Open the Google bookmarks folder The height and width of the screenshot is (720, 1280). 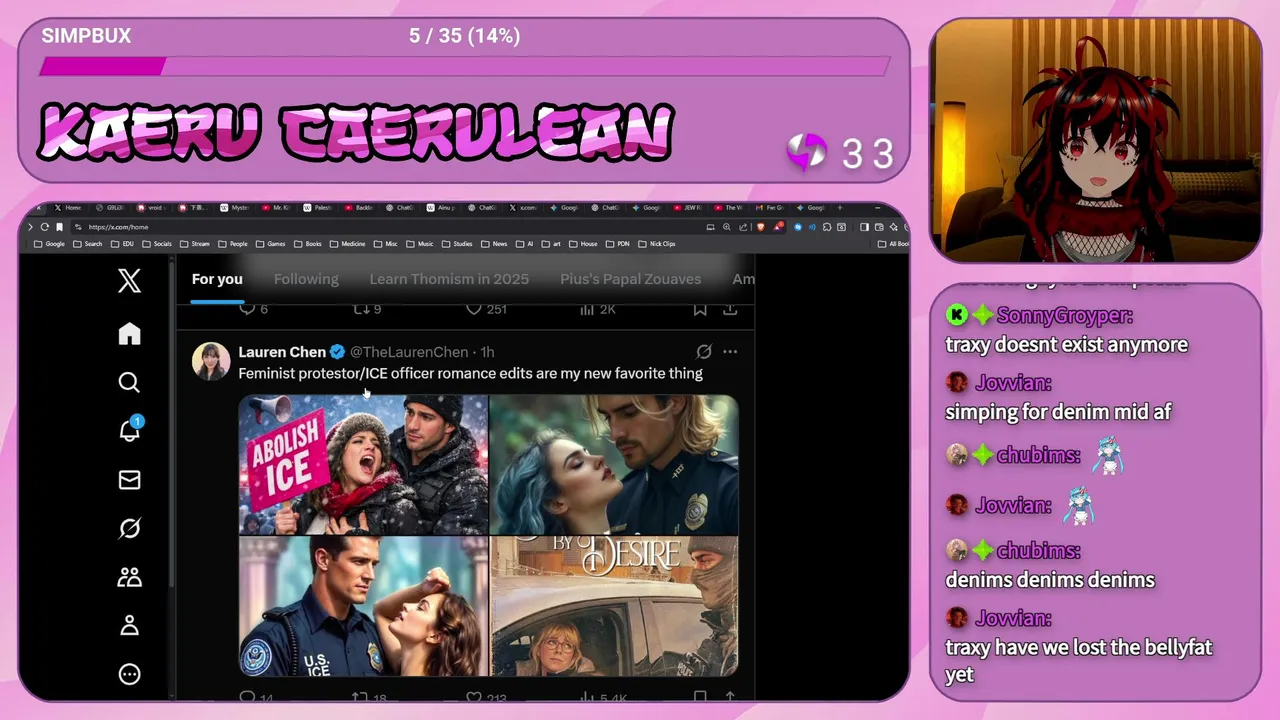[49, 244]
